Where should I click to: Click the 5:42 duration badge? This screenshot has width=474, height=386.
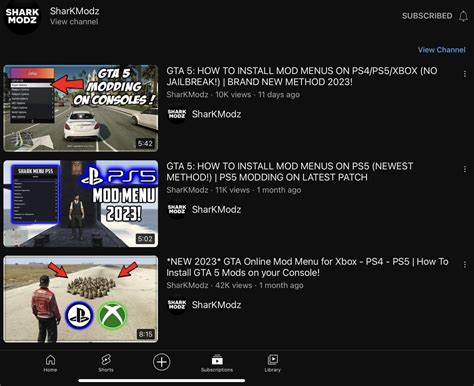(x=145, y=144)
